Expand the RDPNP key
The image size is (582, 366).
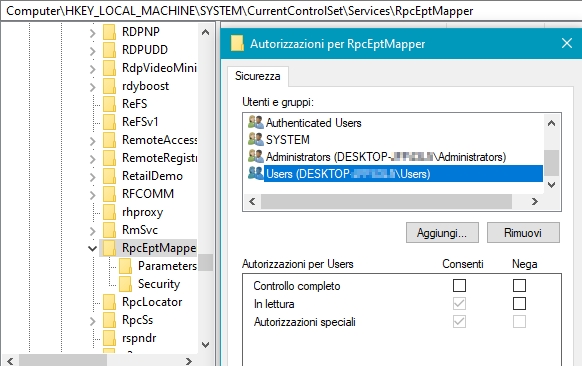point(92,33)
